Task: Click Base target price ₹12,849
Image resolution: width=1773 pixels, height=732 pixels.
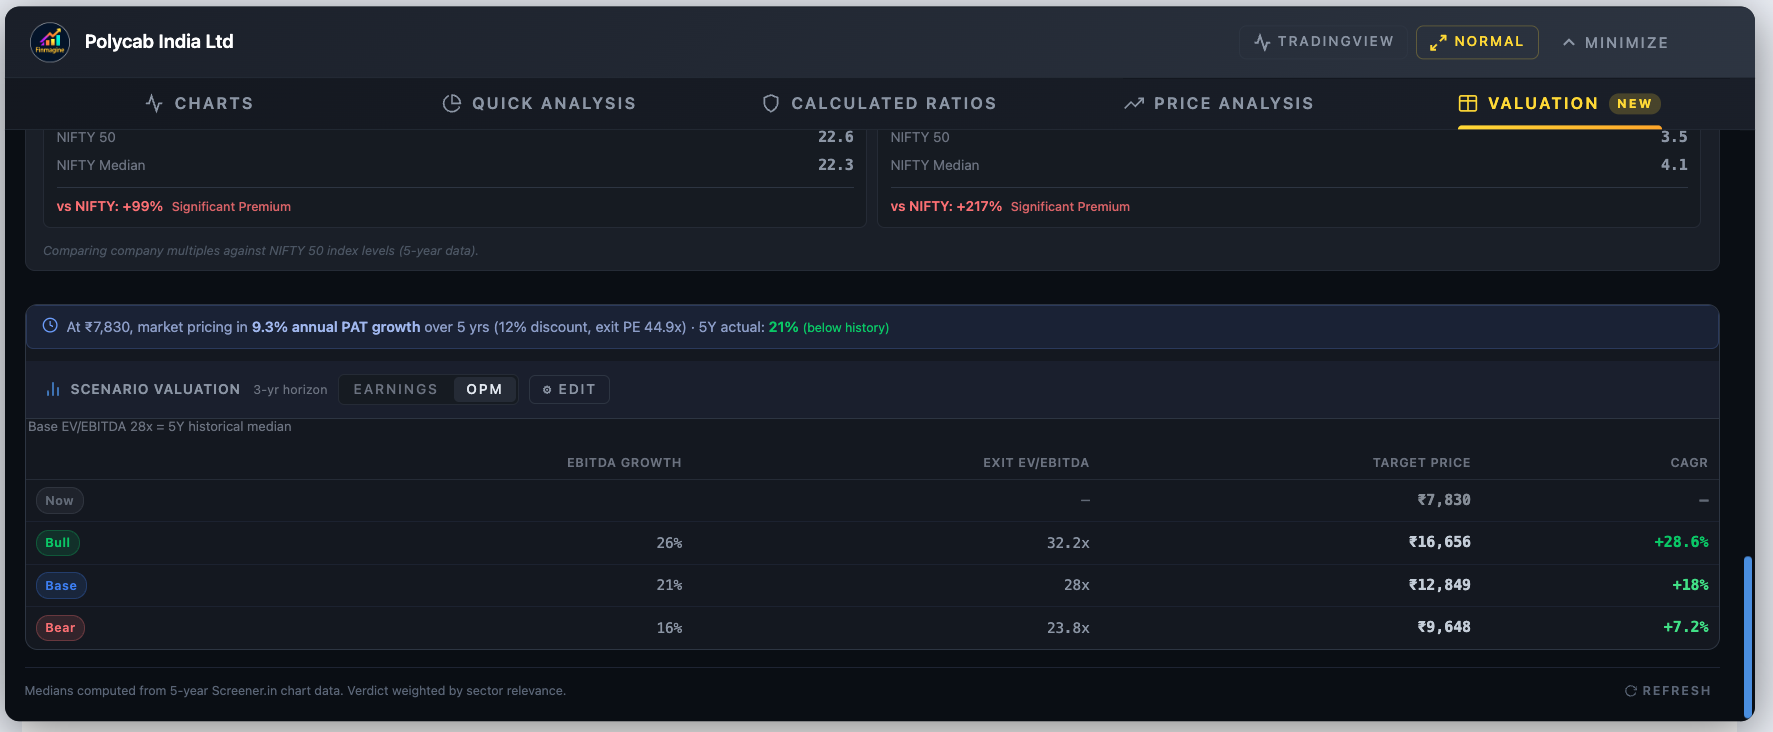Action: 1439,585
